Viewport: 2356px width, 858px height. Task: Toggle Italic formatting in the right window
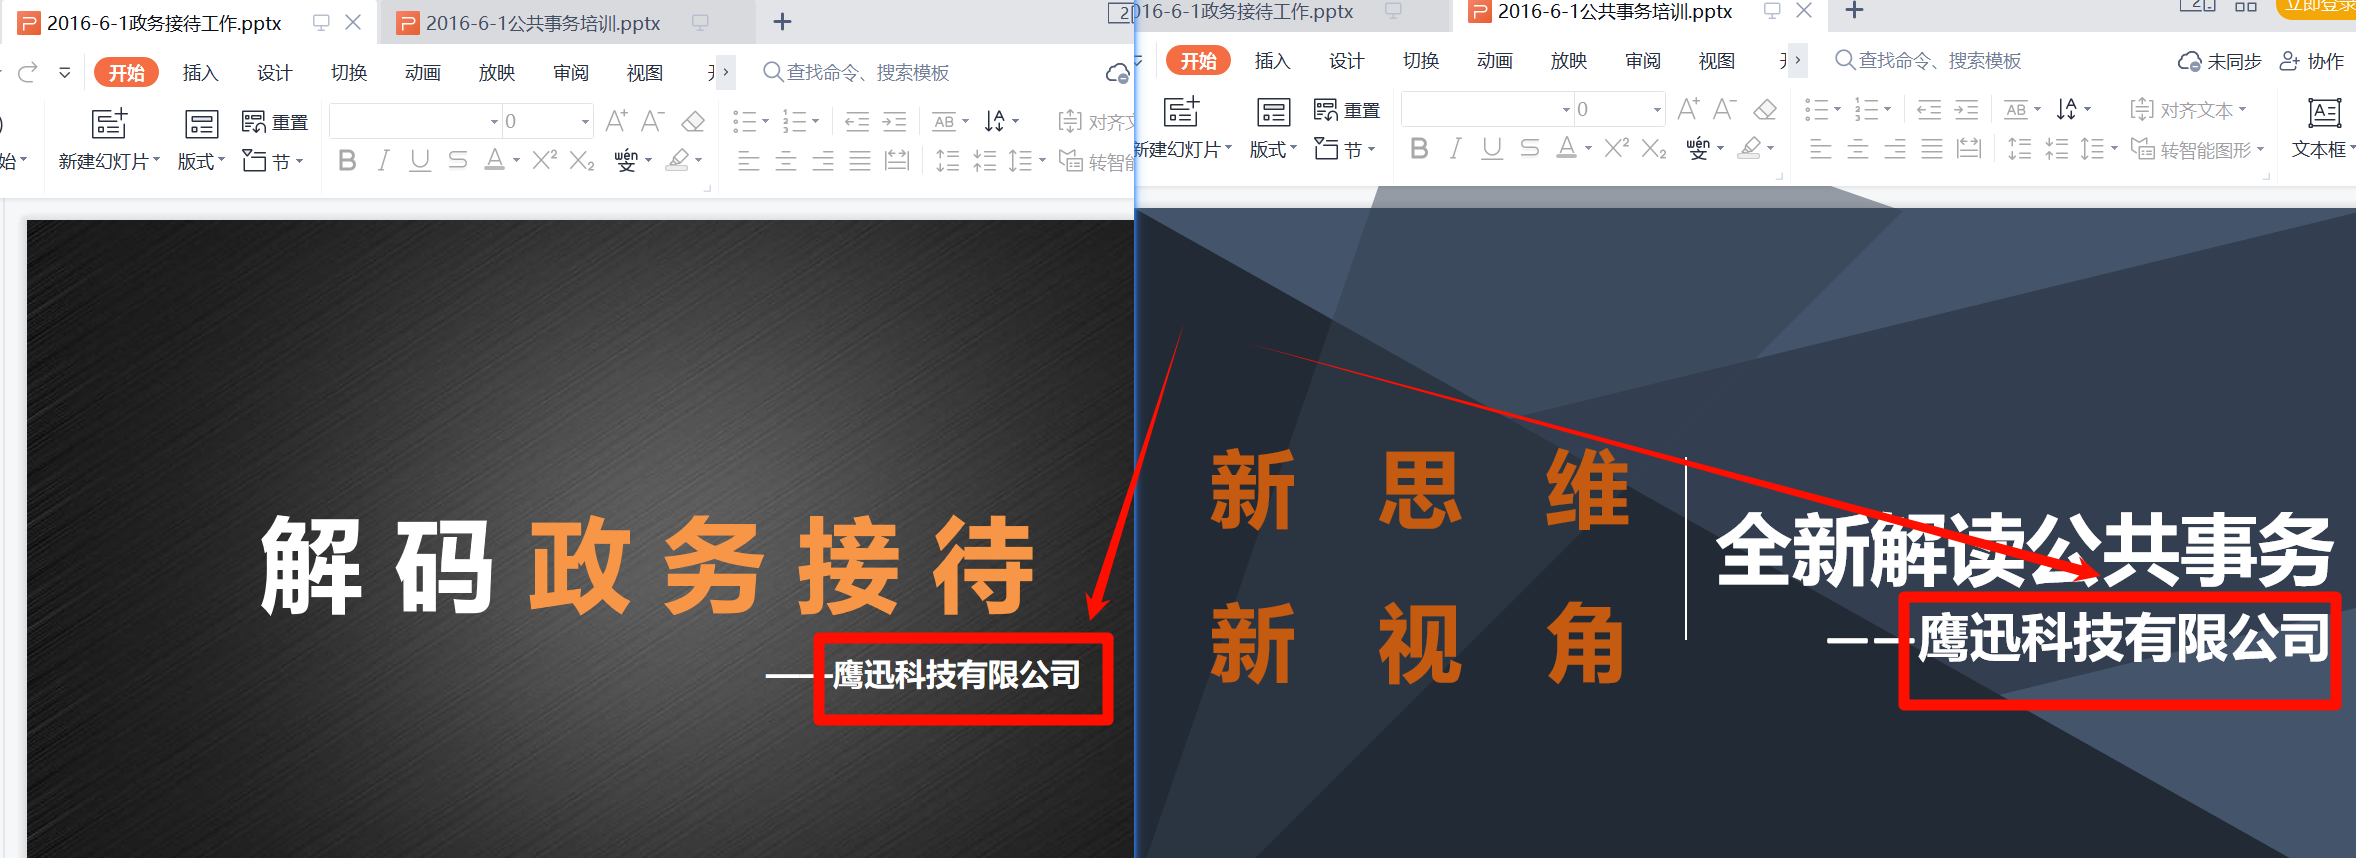coord(1455,149)
